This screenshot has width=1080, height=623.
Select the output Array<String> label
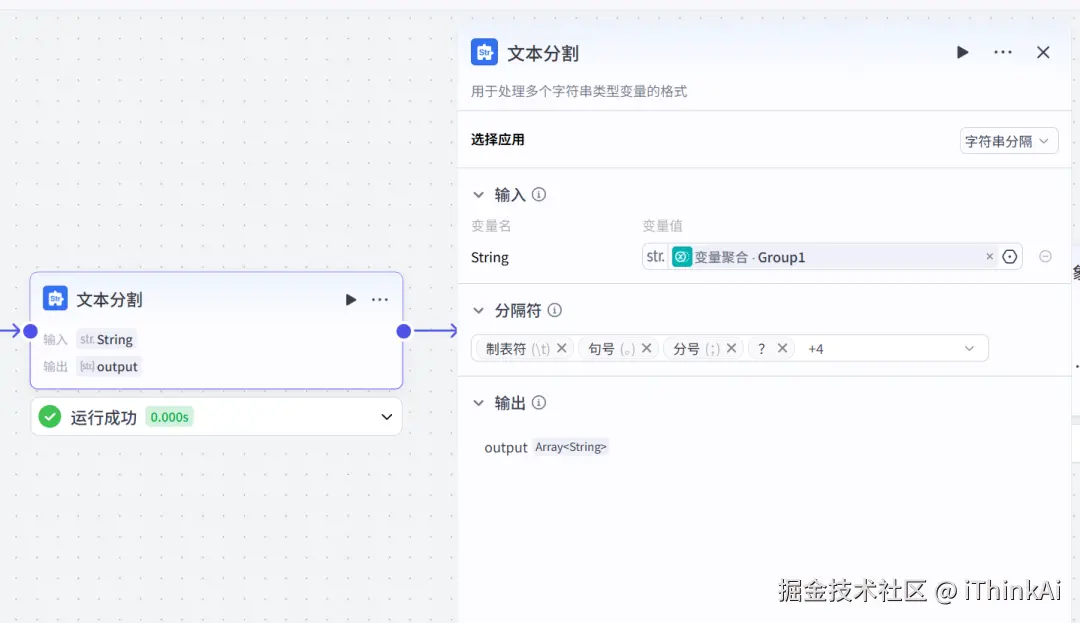pyautogui.click(x=571, y=447)
